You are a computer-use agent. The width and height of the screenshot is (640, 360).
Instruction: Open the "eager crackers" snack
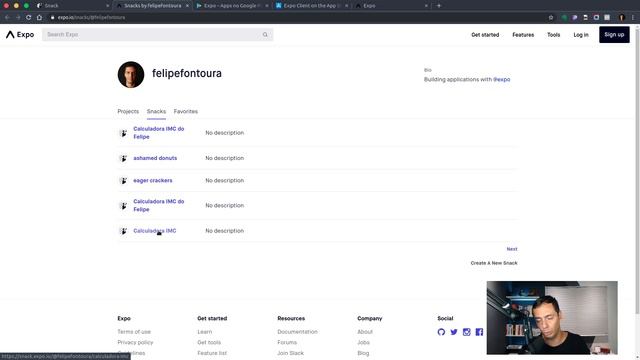pyautogui.click(x=153, y=180)
